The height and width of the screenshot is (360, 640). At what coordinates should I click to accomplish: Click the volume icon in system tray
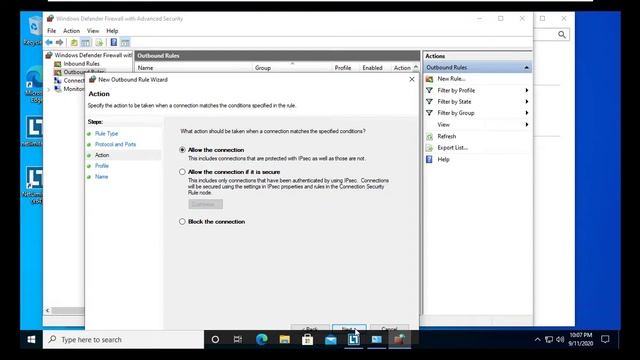coord(560,339)
